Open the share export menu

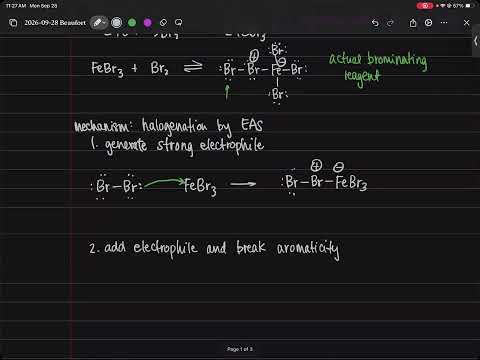[413, 23]
